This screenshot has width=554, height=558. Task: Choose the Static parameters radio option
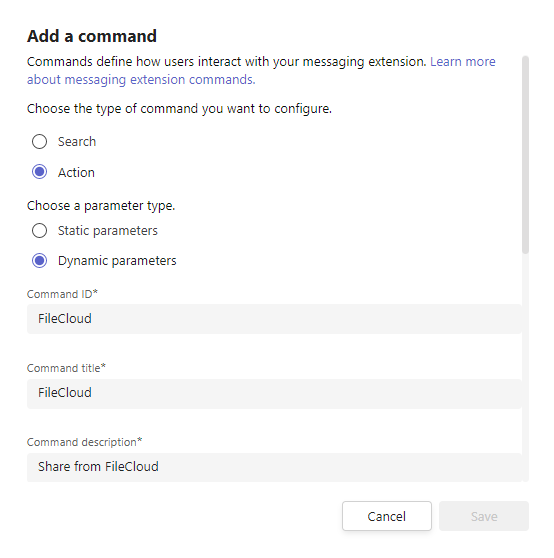tap(39, 231)
